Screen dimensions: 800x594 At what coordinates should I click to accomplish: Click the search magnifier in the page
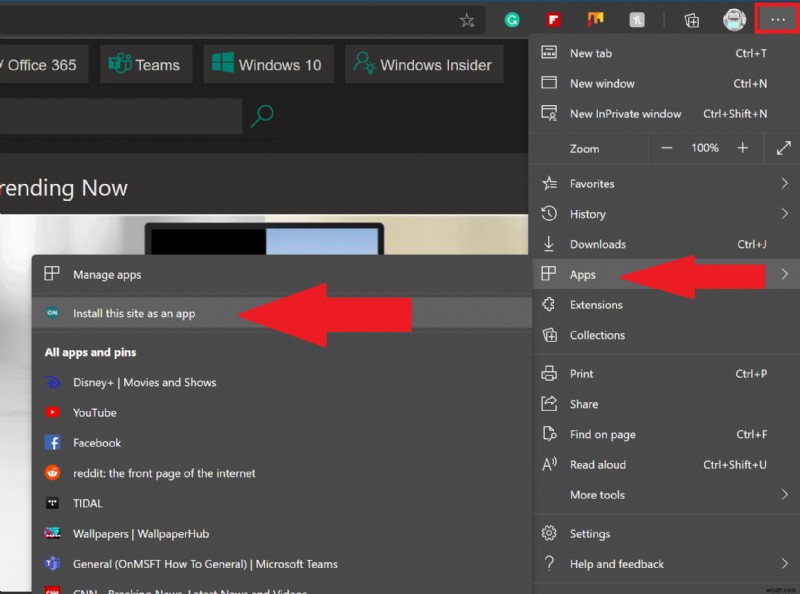pyautogui.click(x=260, y=117)
